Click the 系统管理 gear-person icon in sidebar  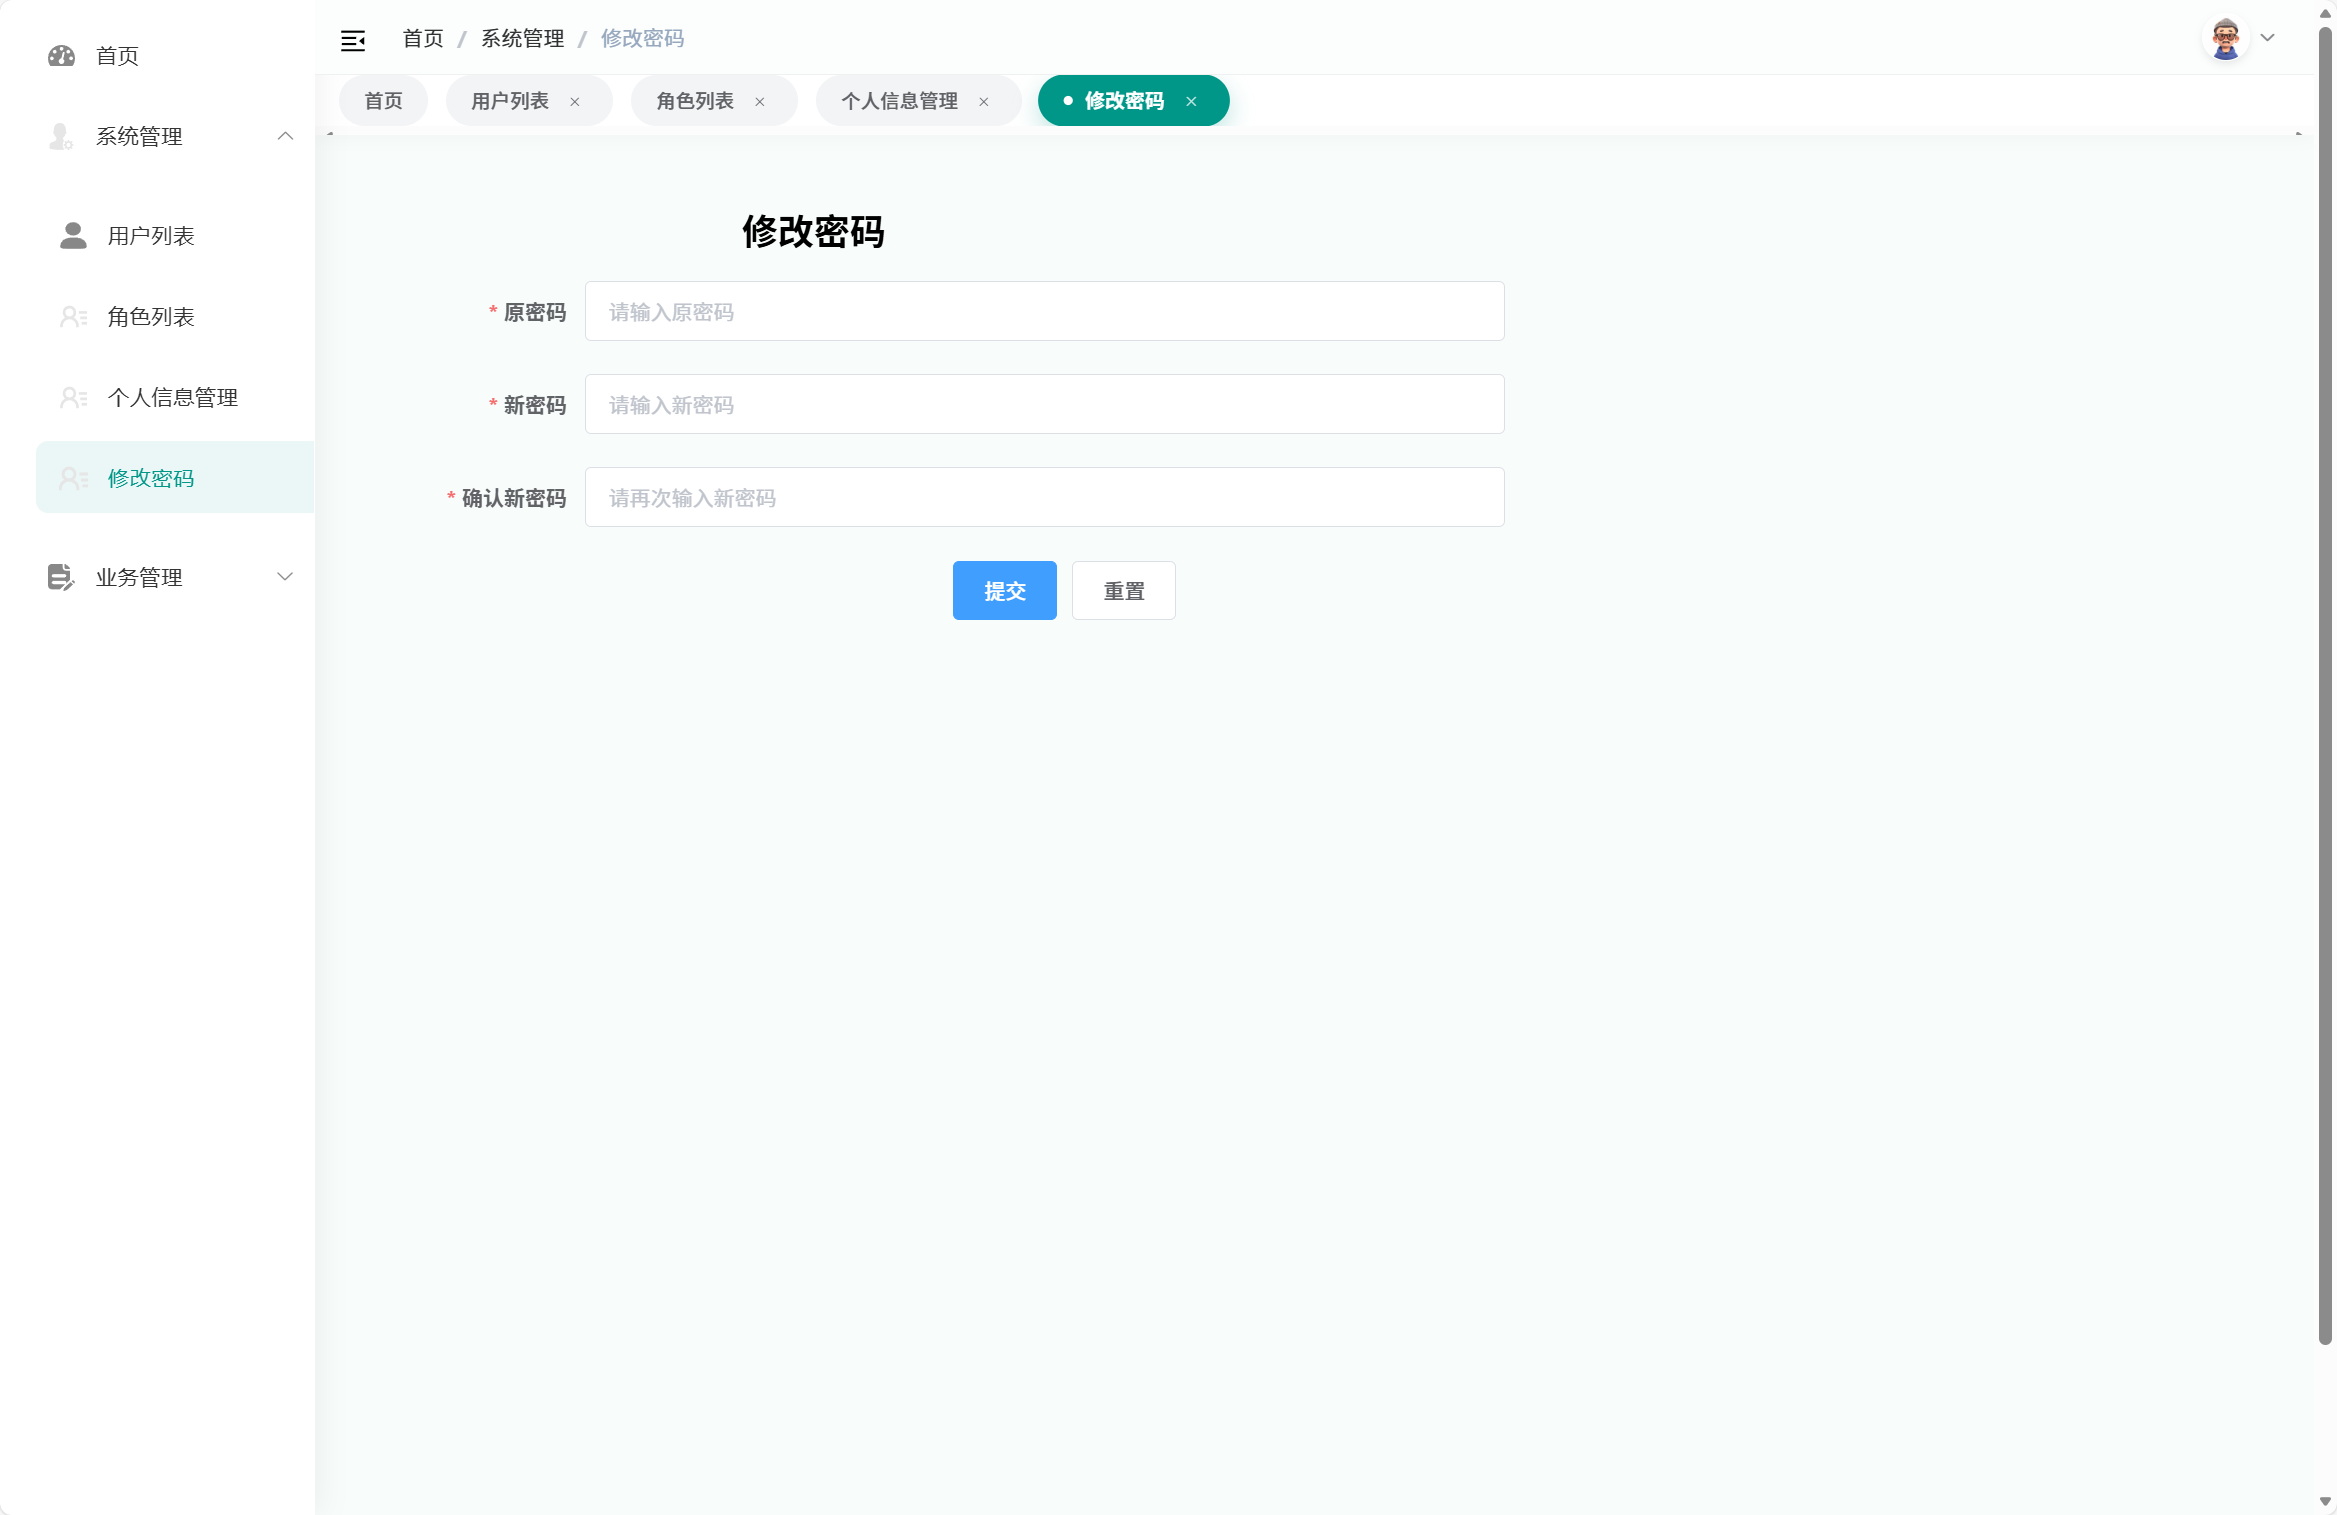pyautogui.click(x=59, y=137)
